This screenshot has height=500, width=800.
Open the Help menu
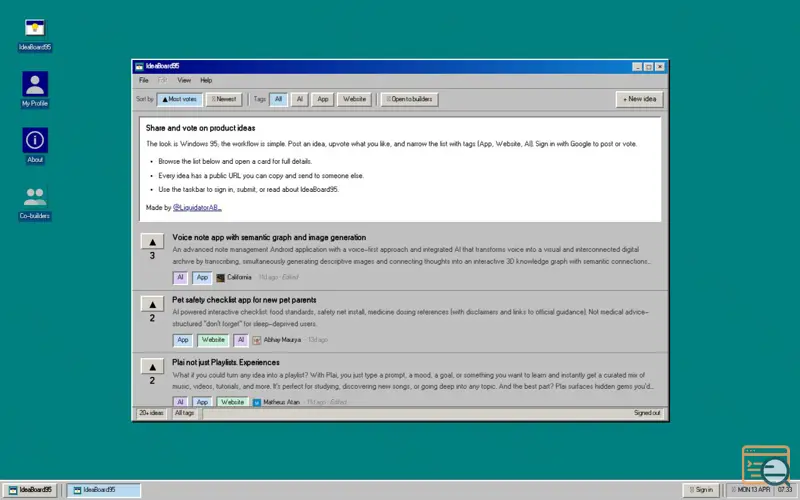click(x=206, y=80)
